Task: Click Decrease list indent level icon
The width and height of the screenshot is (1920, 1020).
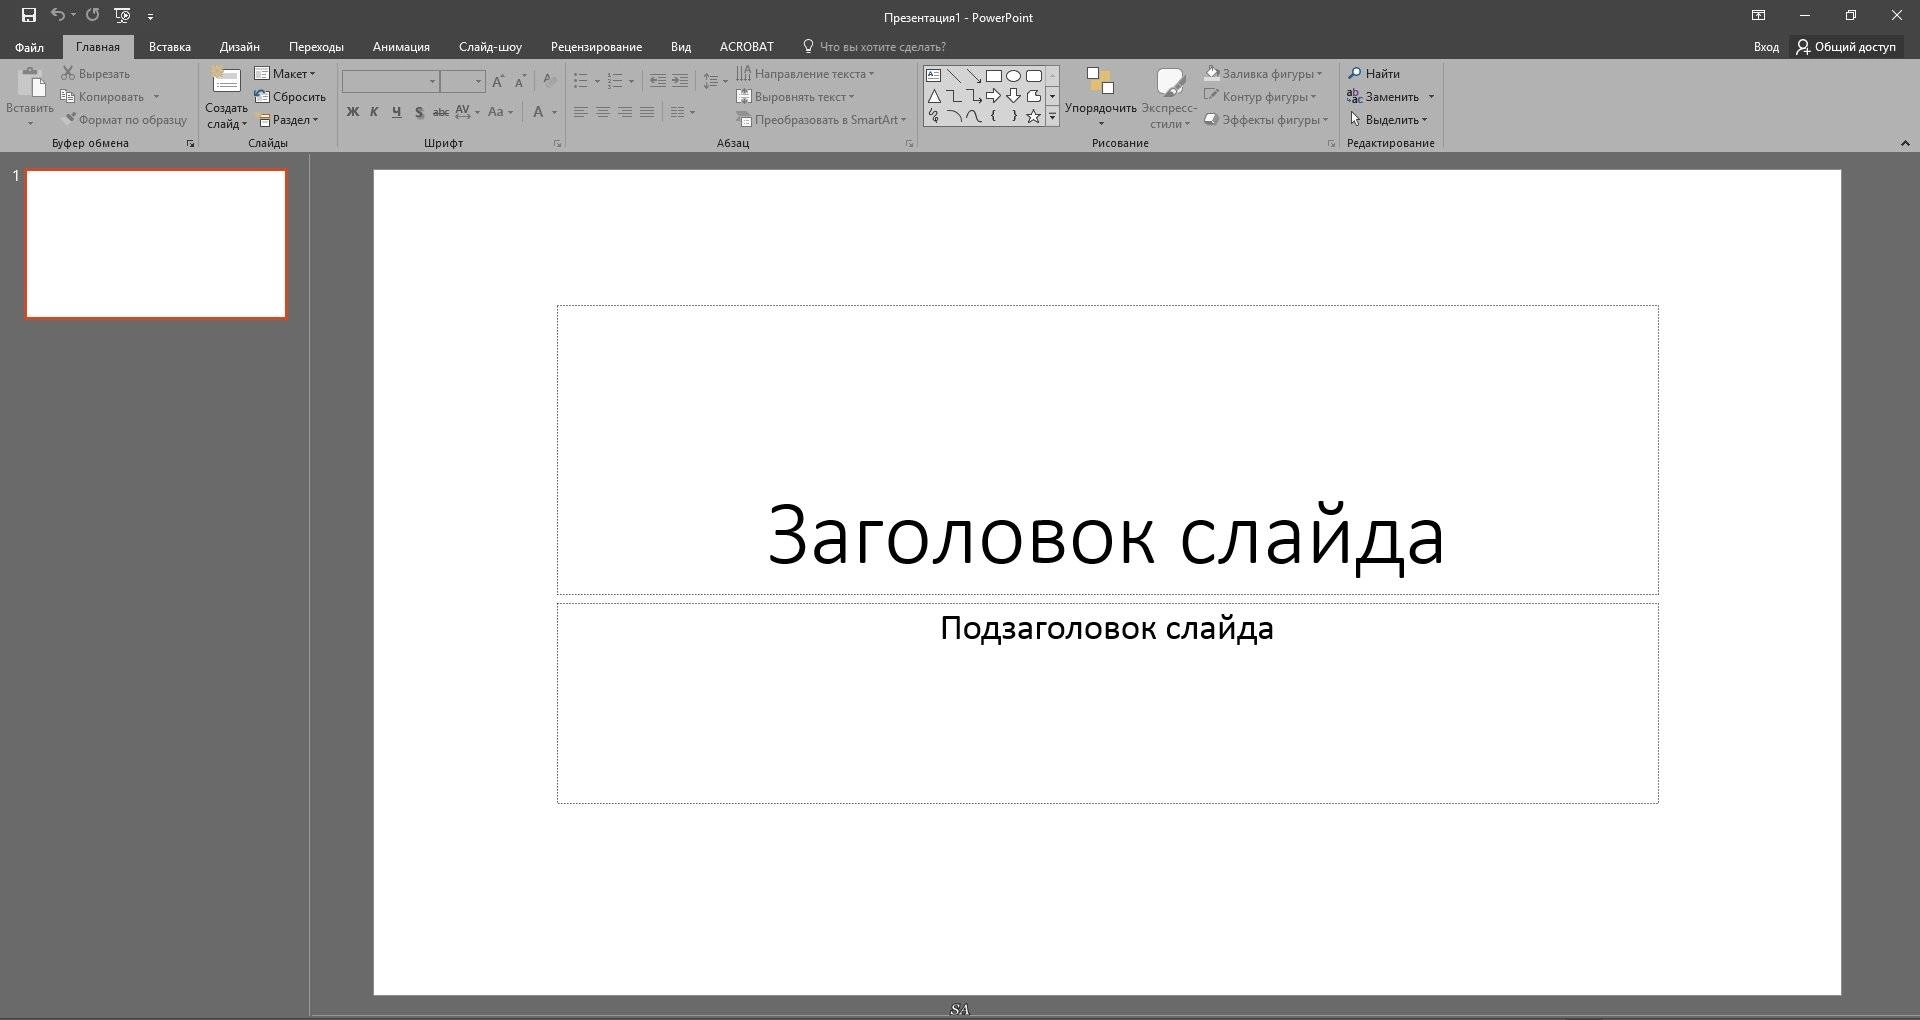Action: pos(657,81)
